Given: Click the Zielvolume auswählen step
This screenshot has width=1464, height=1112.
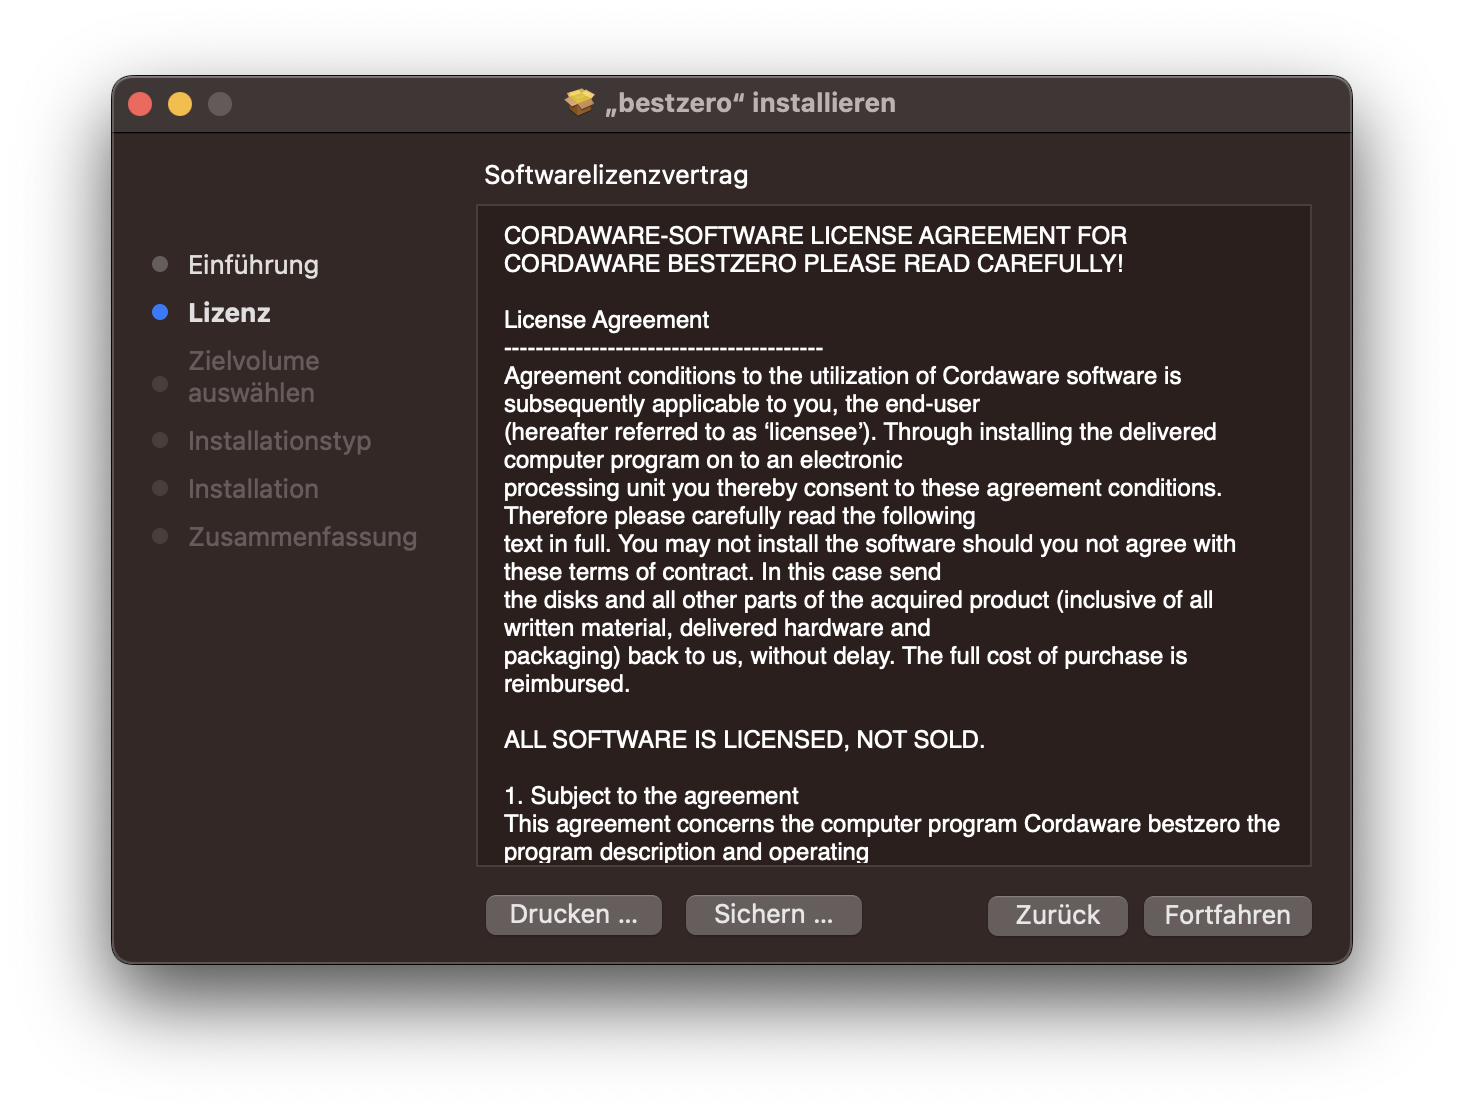Looking at the screenshot, I should pyautogui.click(x=254, y=377).
